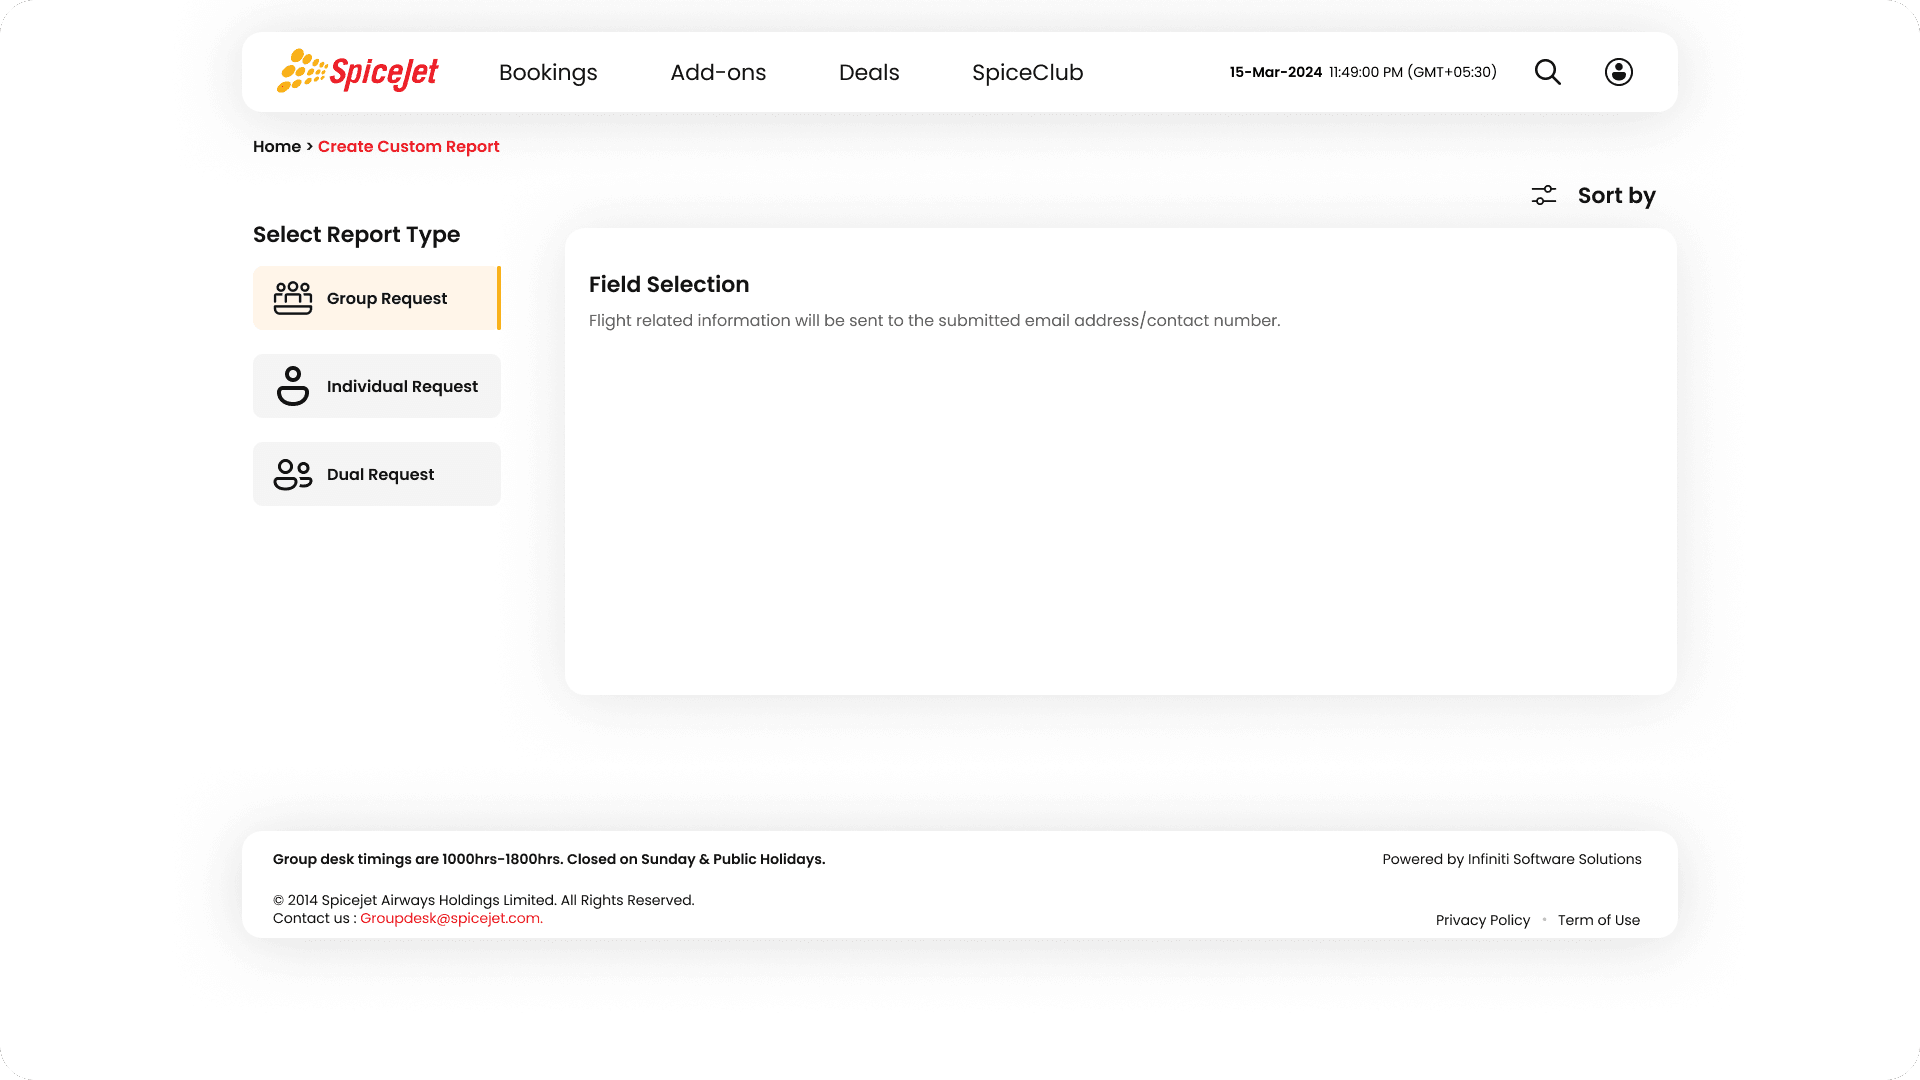Open the user profile icon
Screen dimensions: 1920x1080
coord(1618,72)
